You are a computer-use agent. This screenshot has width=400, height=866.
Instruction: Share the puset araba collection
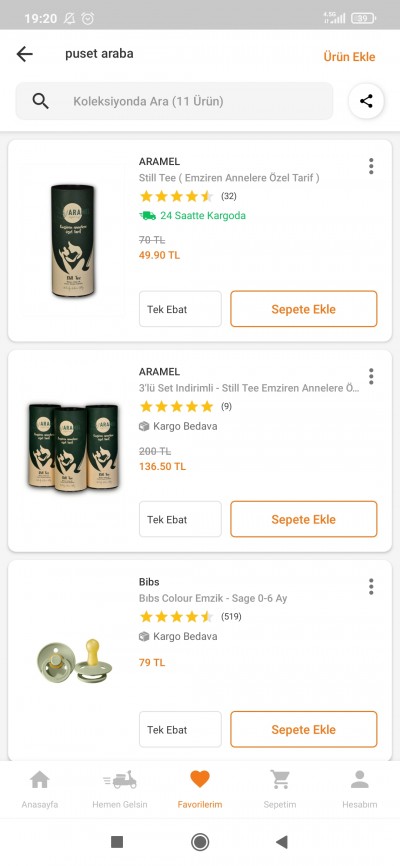(x=366, y=101)
